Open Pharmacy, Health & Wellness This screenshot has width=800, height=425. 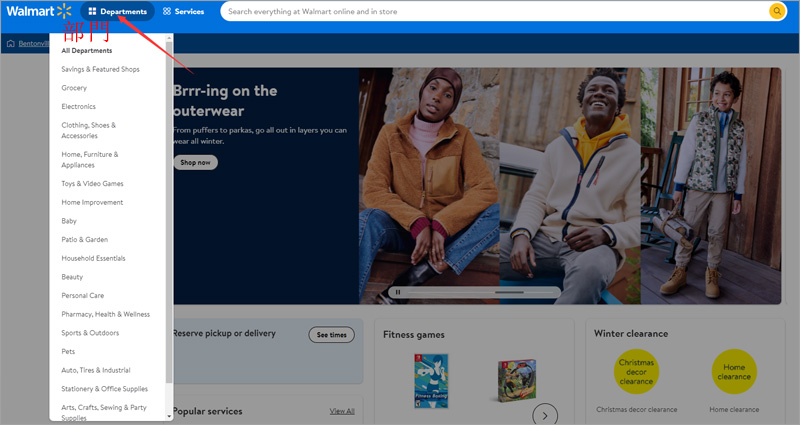click(106, 314)
